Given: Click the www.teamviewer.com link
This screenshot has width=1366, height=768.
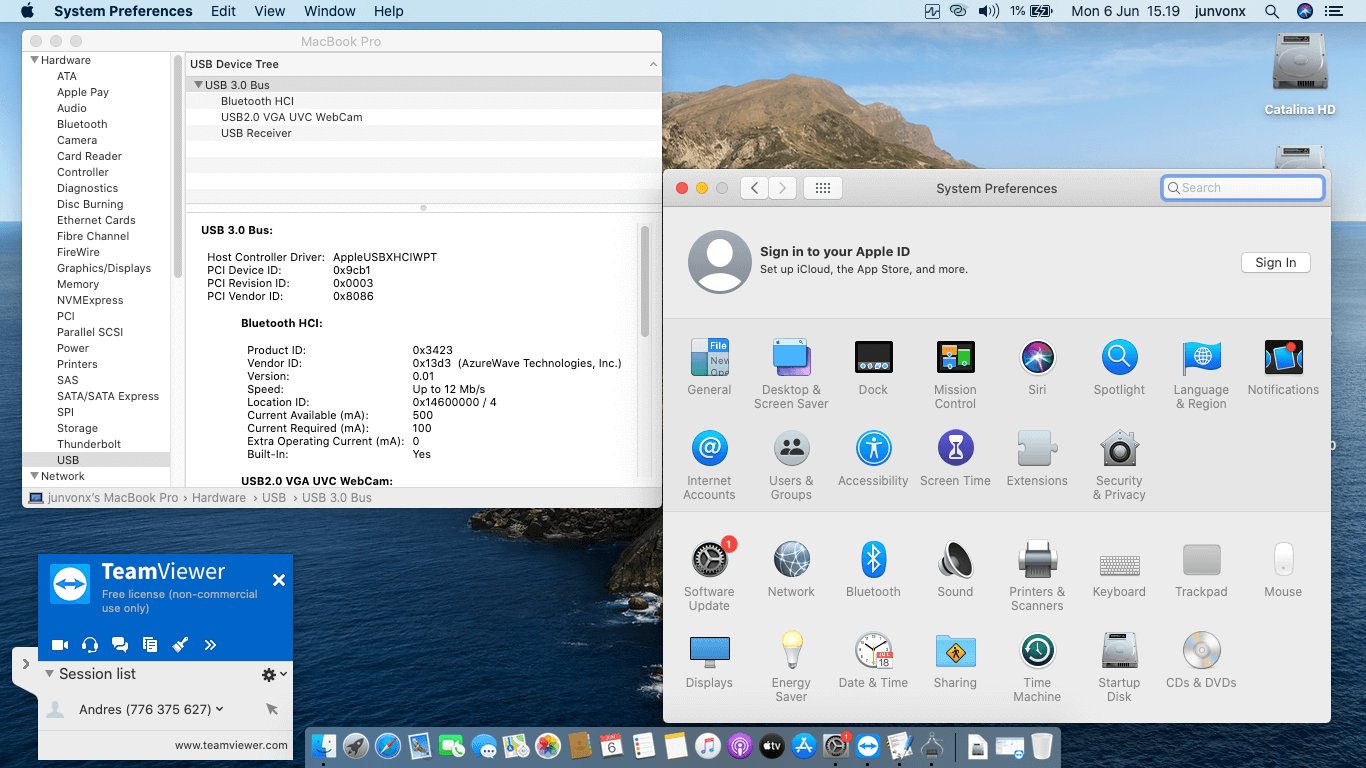Looking at the screenshot, I should 231,745.
